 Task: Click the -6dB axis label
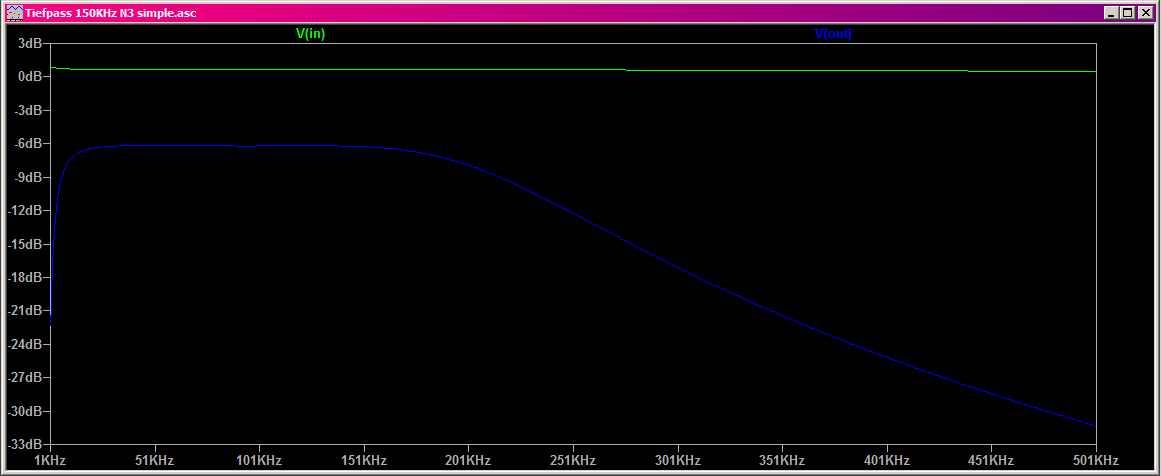[27, 144]
